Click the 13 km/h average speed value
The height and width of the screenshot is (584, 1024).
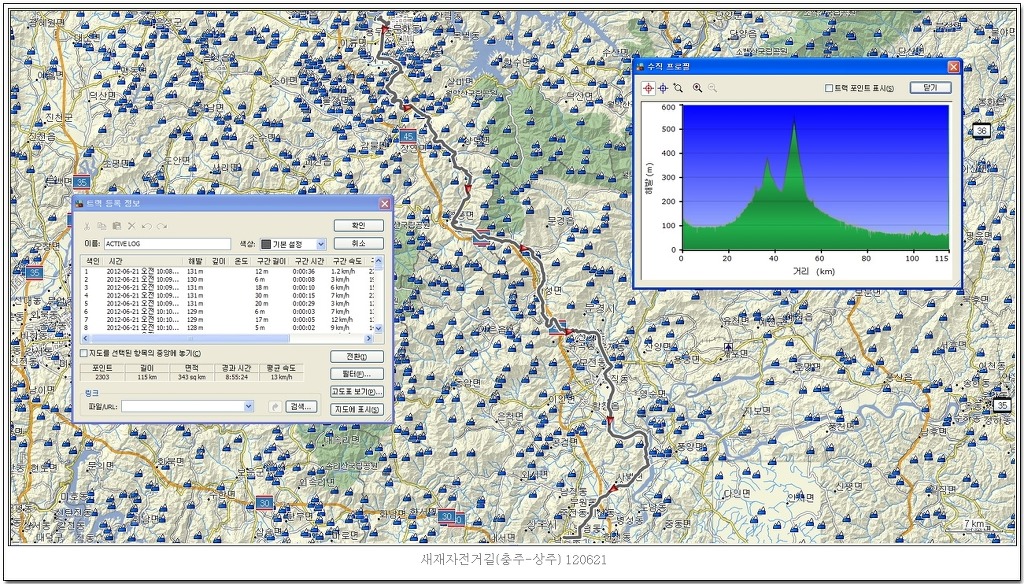(x=281, y=377)
